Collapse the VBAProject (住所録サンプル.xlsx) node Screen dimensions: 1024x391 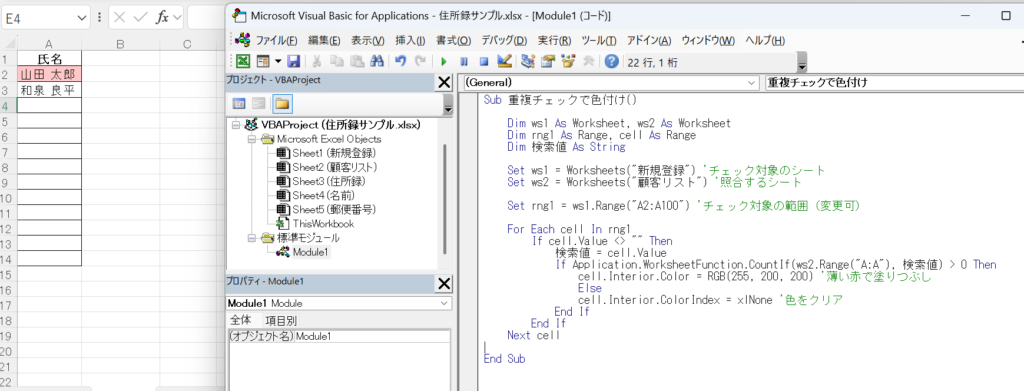(235, 125)
